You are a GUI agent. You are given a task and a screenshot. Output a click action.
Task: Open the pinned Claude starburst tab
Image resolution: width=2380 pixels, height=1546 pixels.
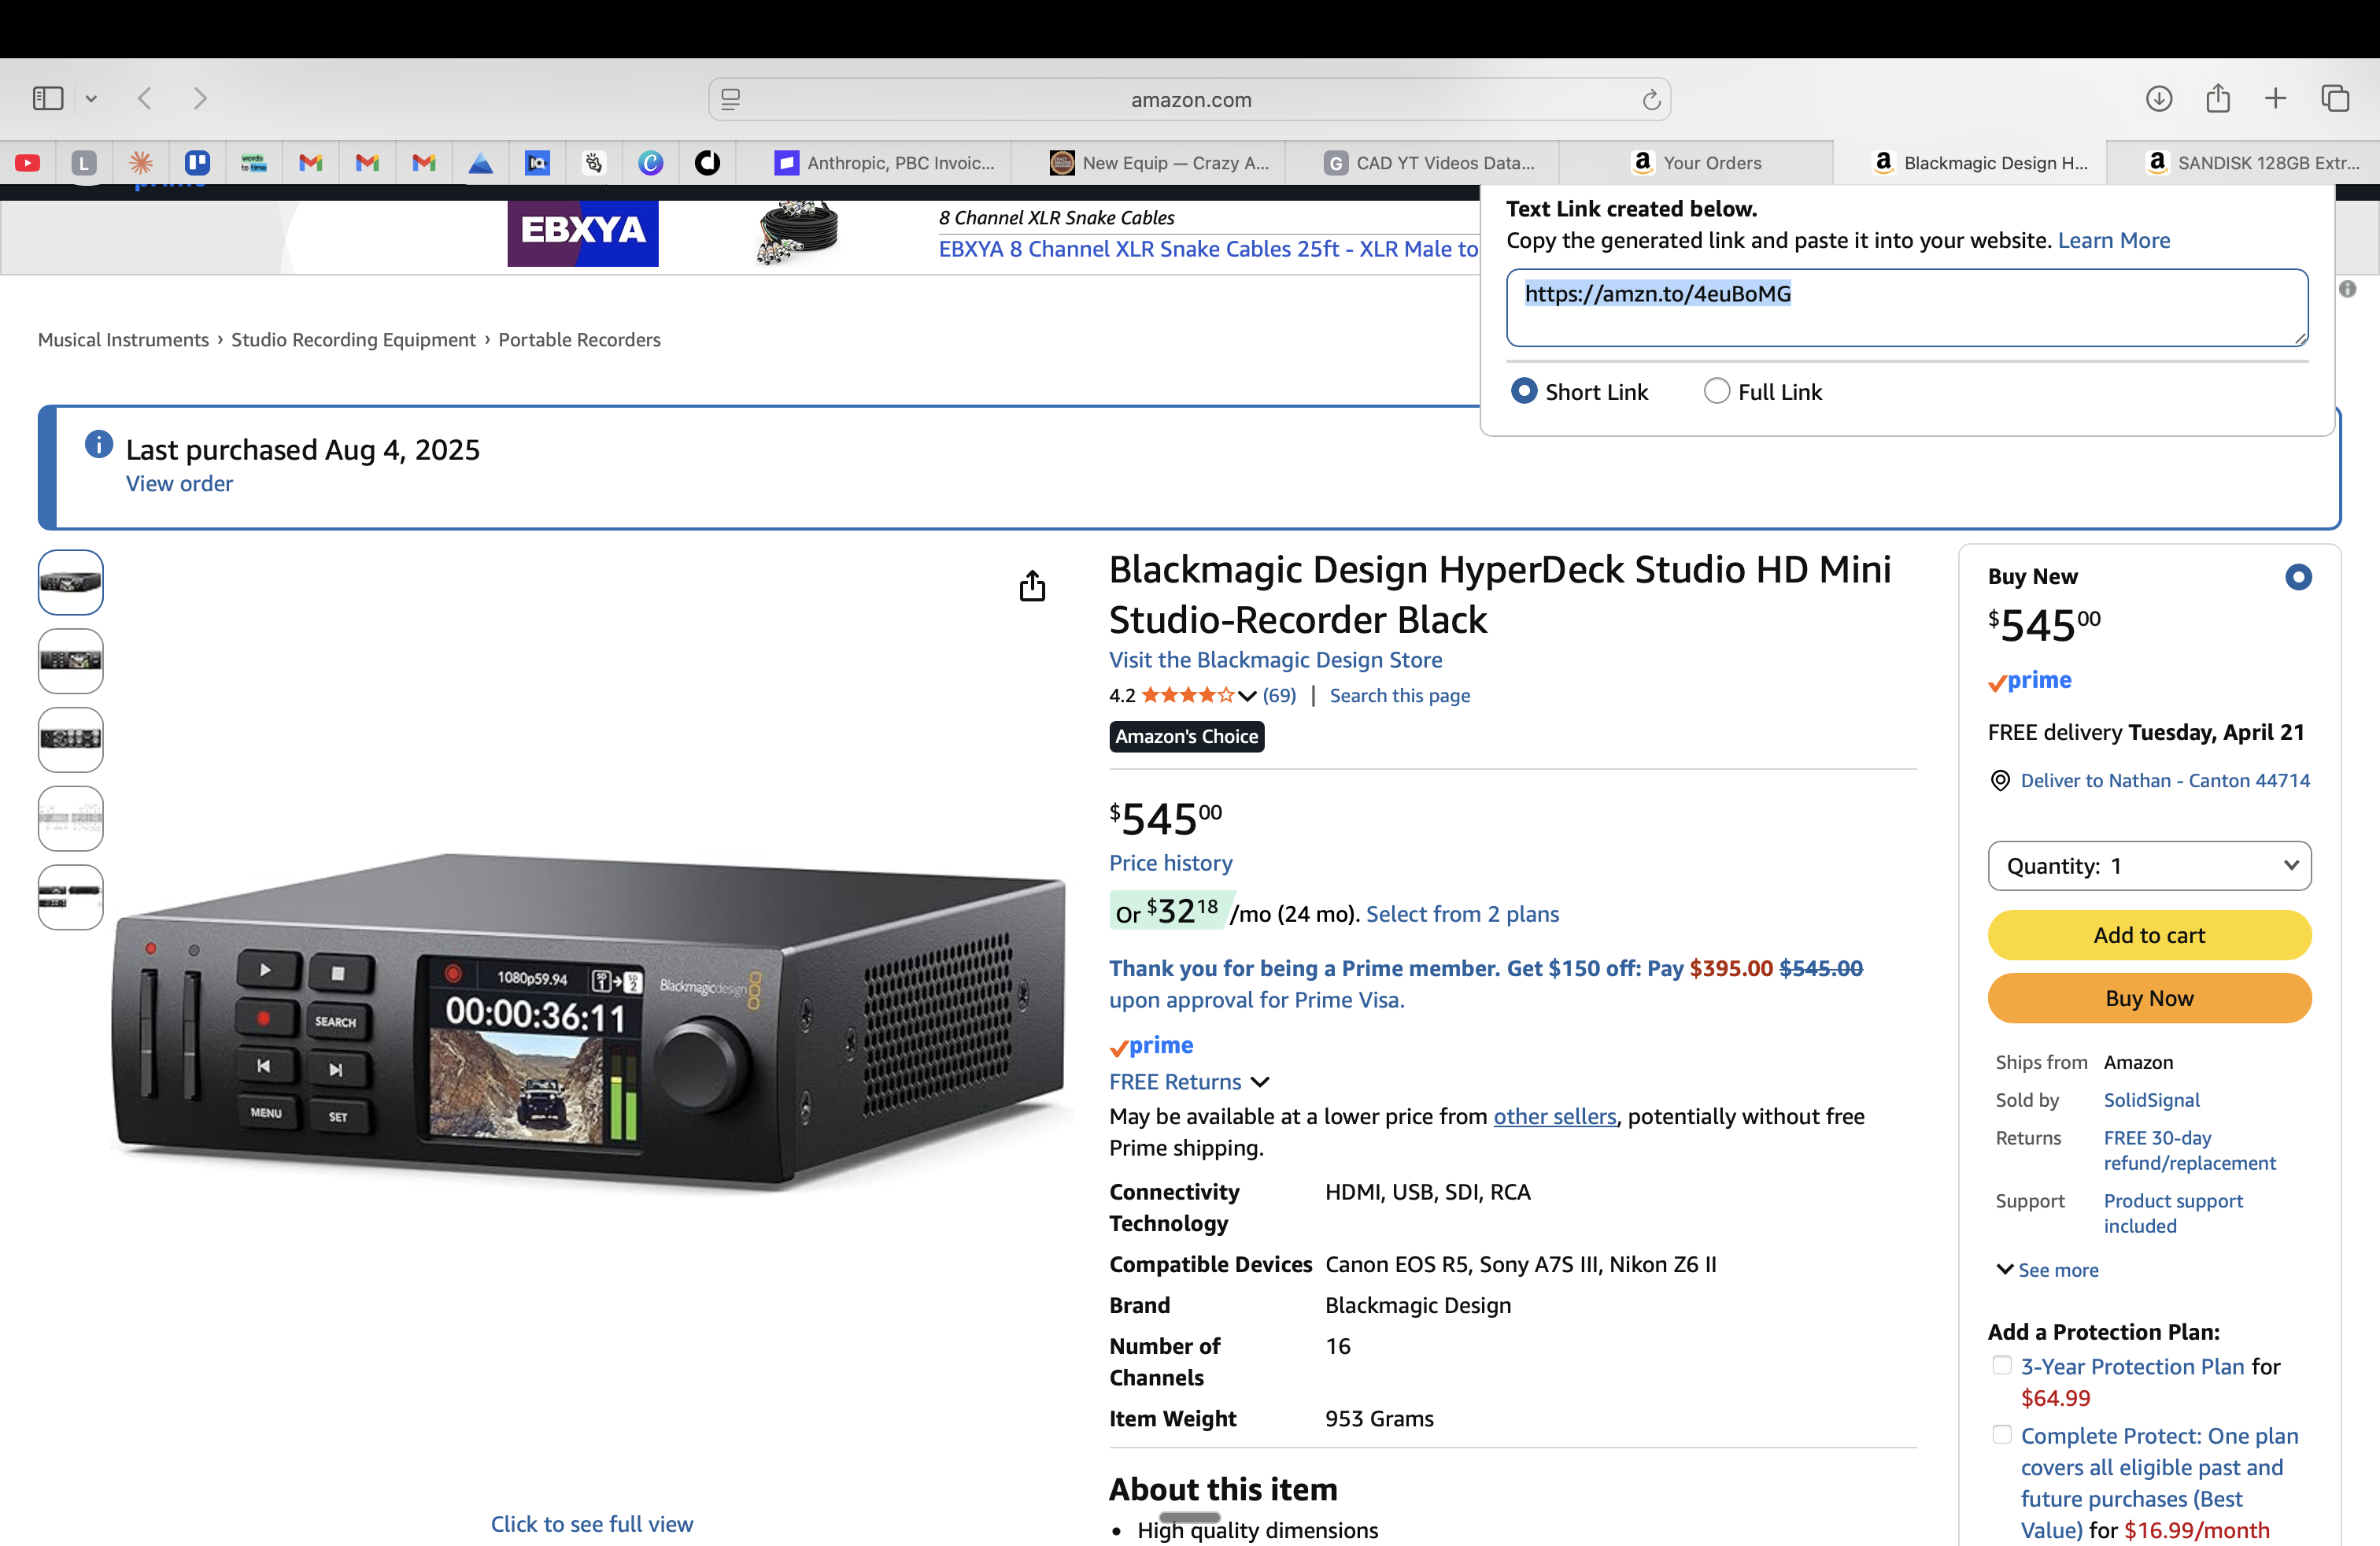[x=141, y=162]
